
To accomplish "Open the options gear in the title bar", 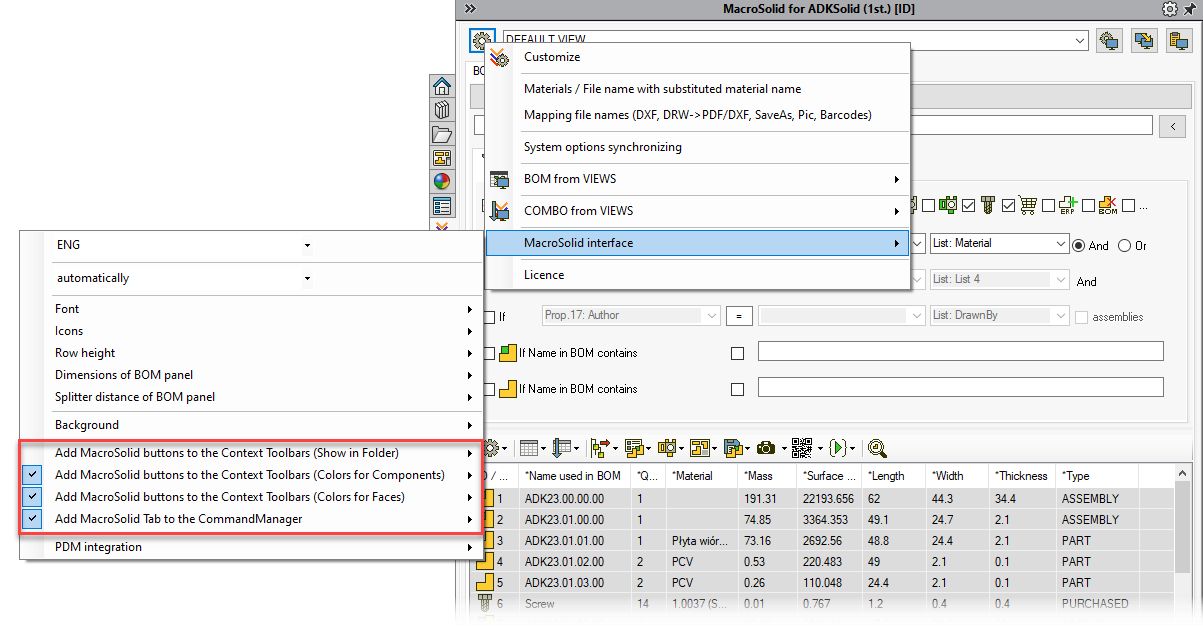I will (1169, 9).
